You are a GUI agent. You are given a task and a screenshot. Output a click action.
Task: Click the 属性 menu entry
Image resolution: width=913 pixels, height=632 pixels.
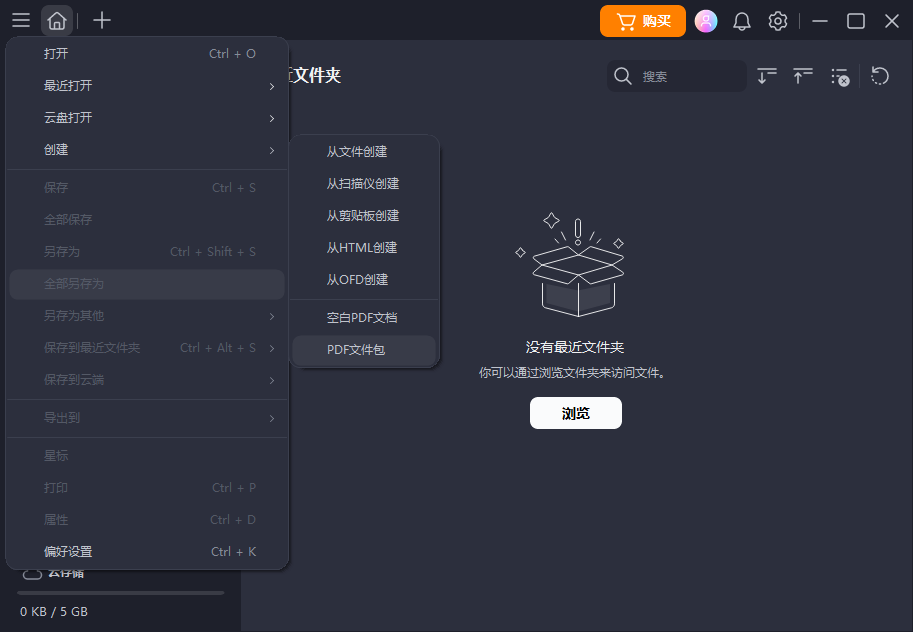[147, 520]
